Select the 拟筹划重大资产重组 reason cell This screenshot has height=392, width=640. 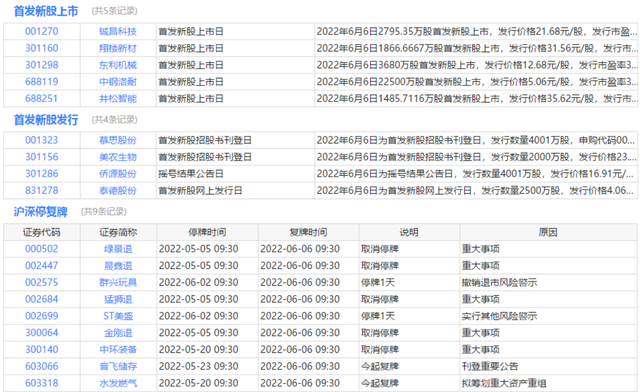[x=548, y=383]
